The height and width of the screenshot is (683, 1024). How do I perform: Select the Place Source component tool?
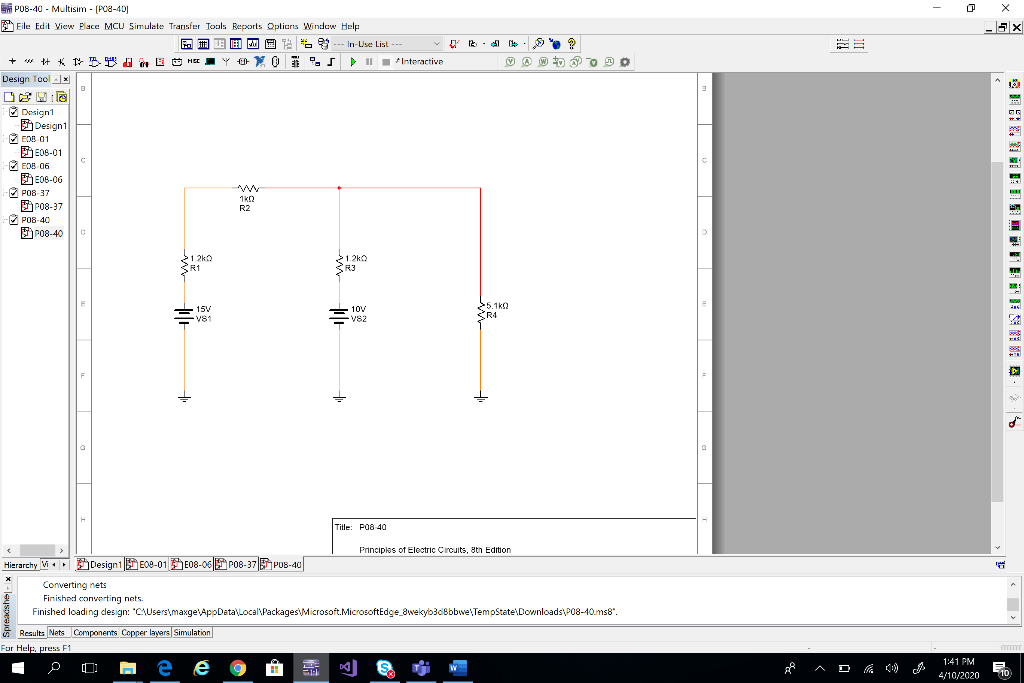point(12,61)
